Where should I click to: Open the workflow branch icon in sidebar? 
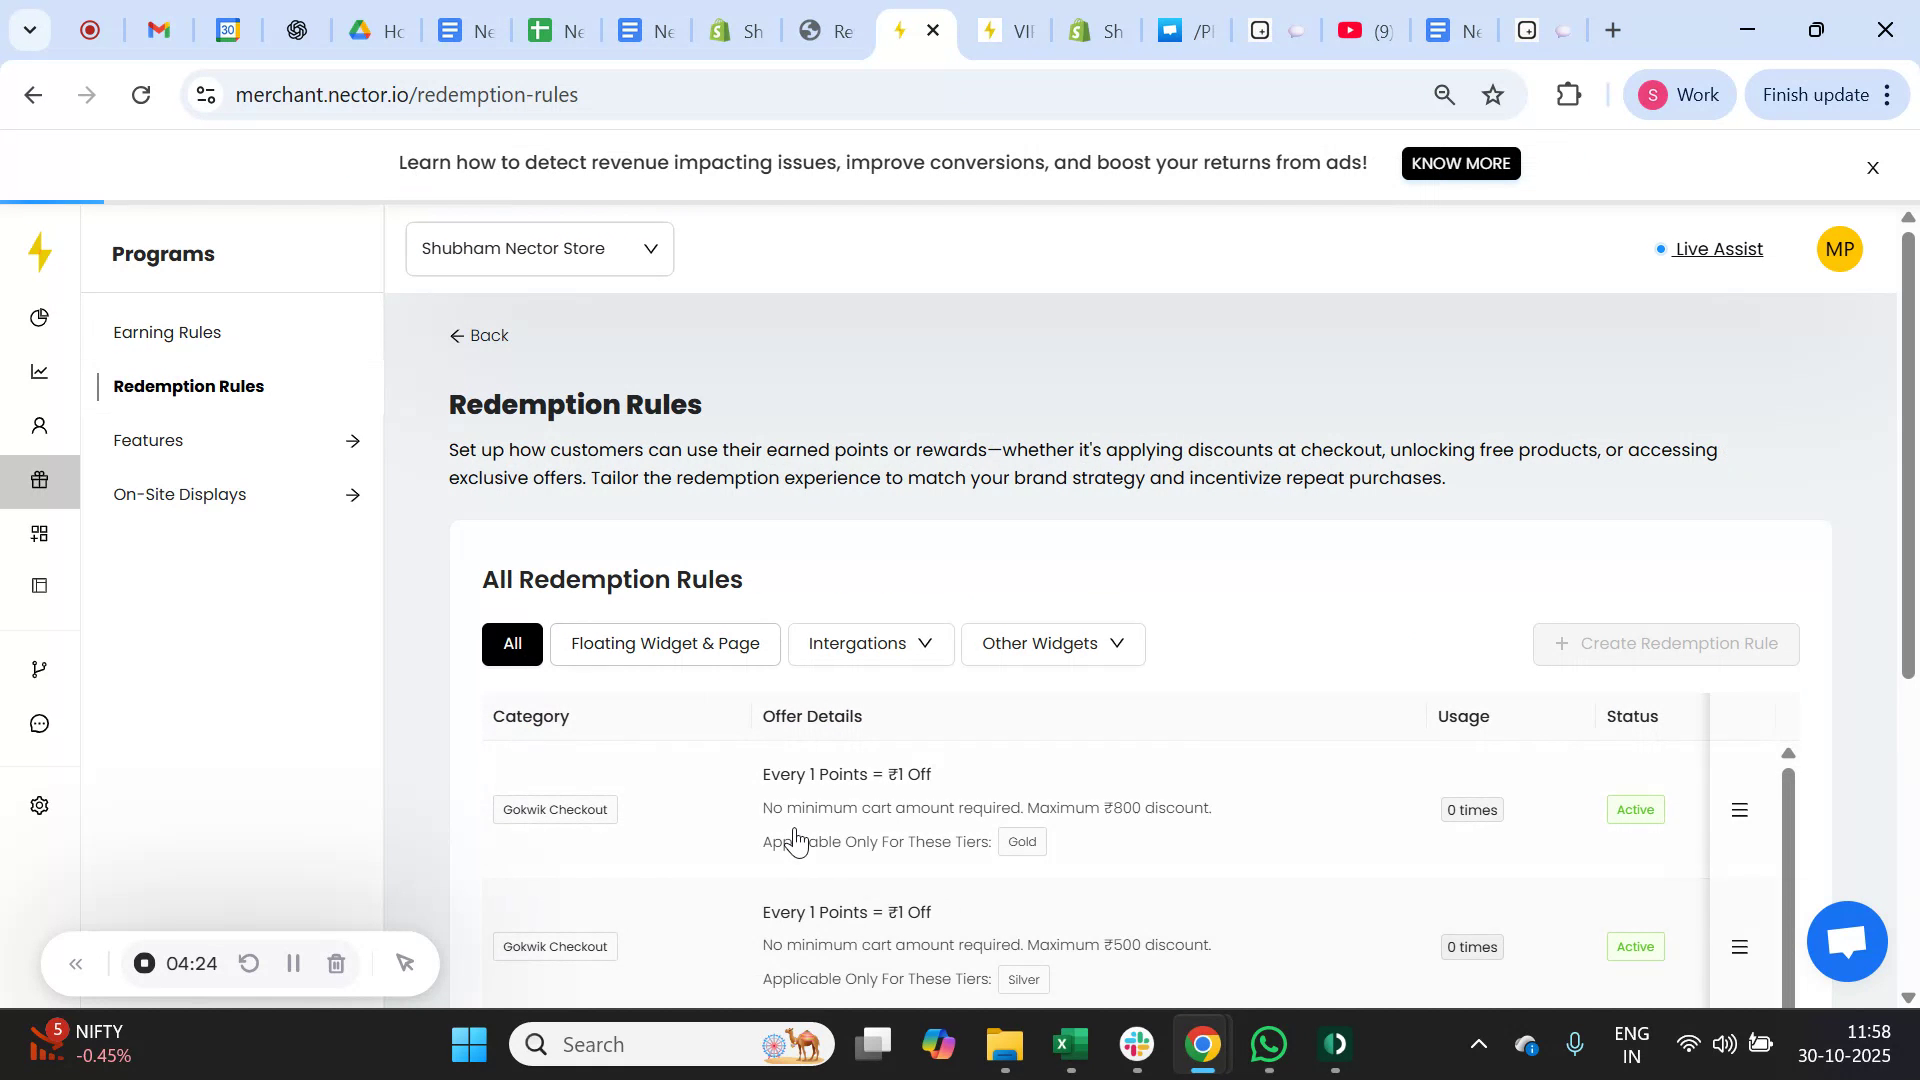pyautogui.click(x=40, y=668)
